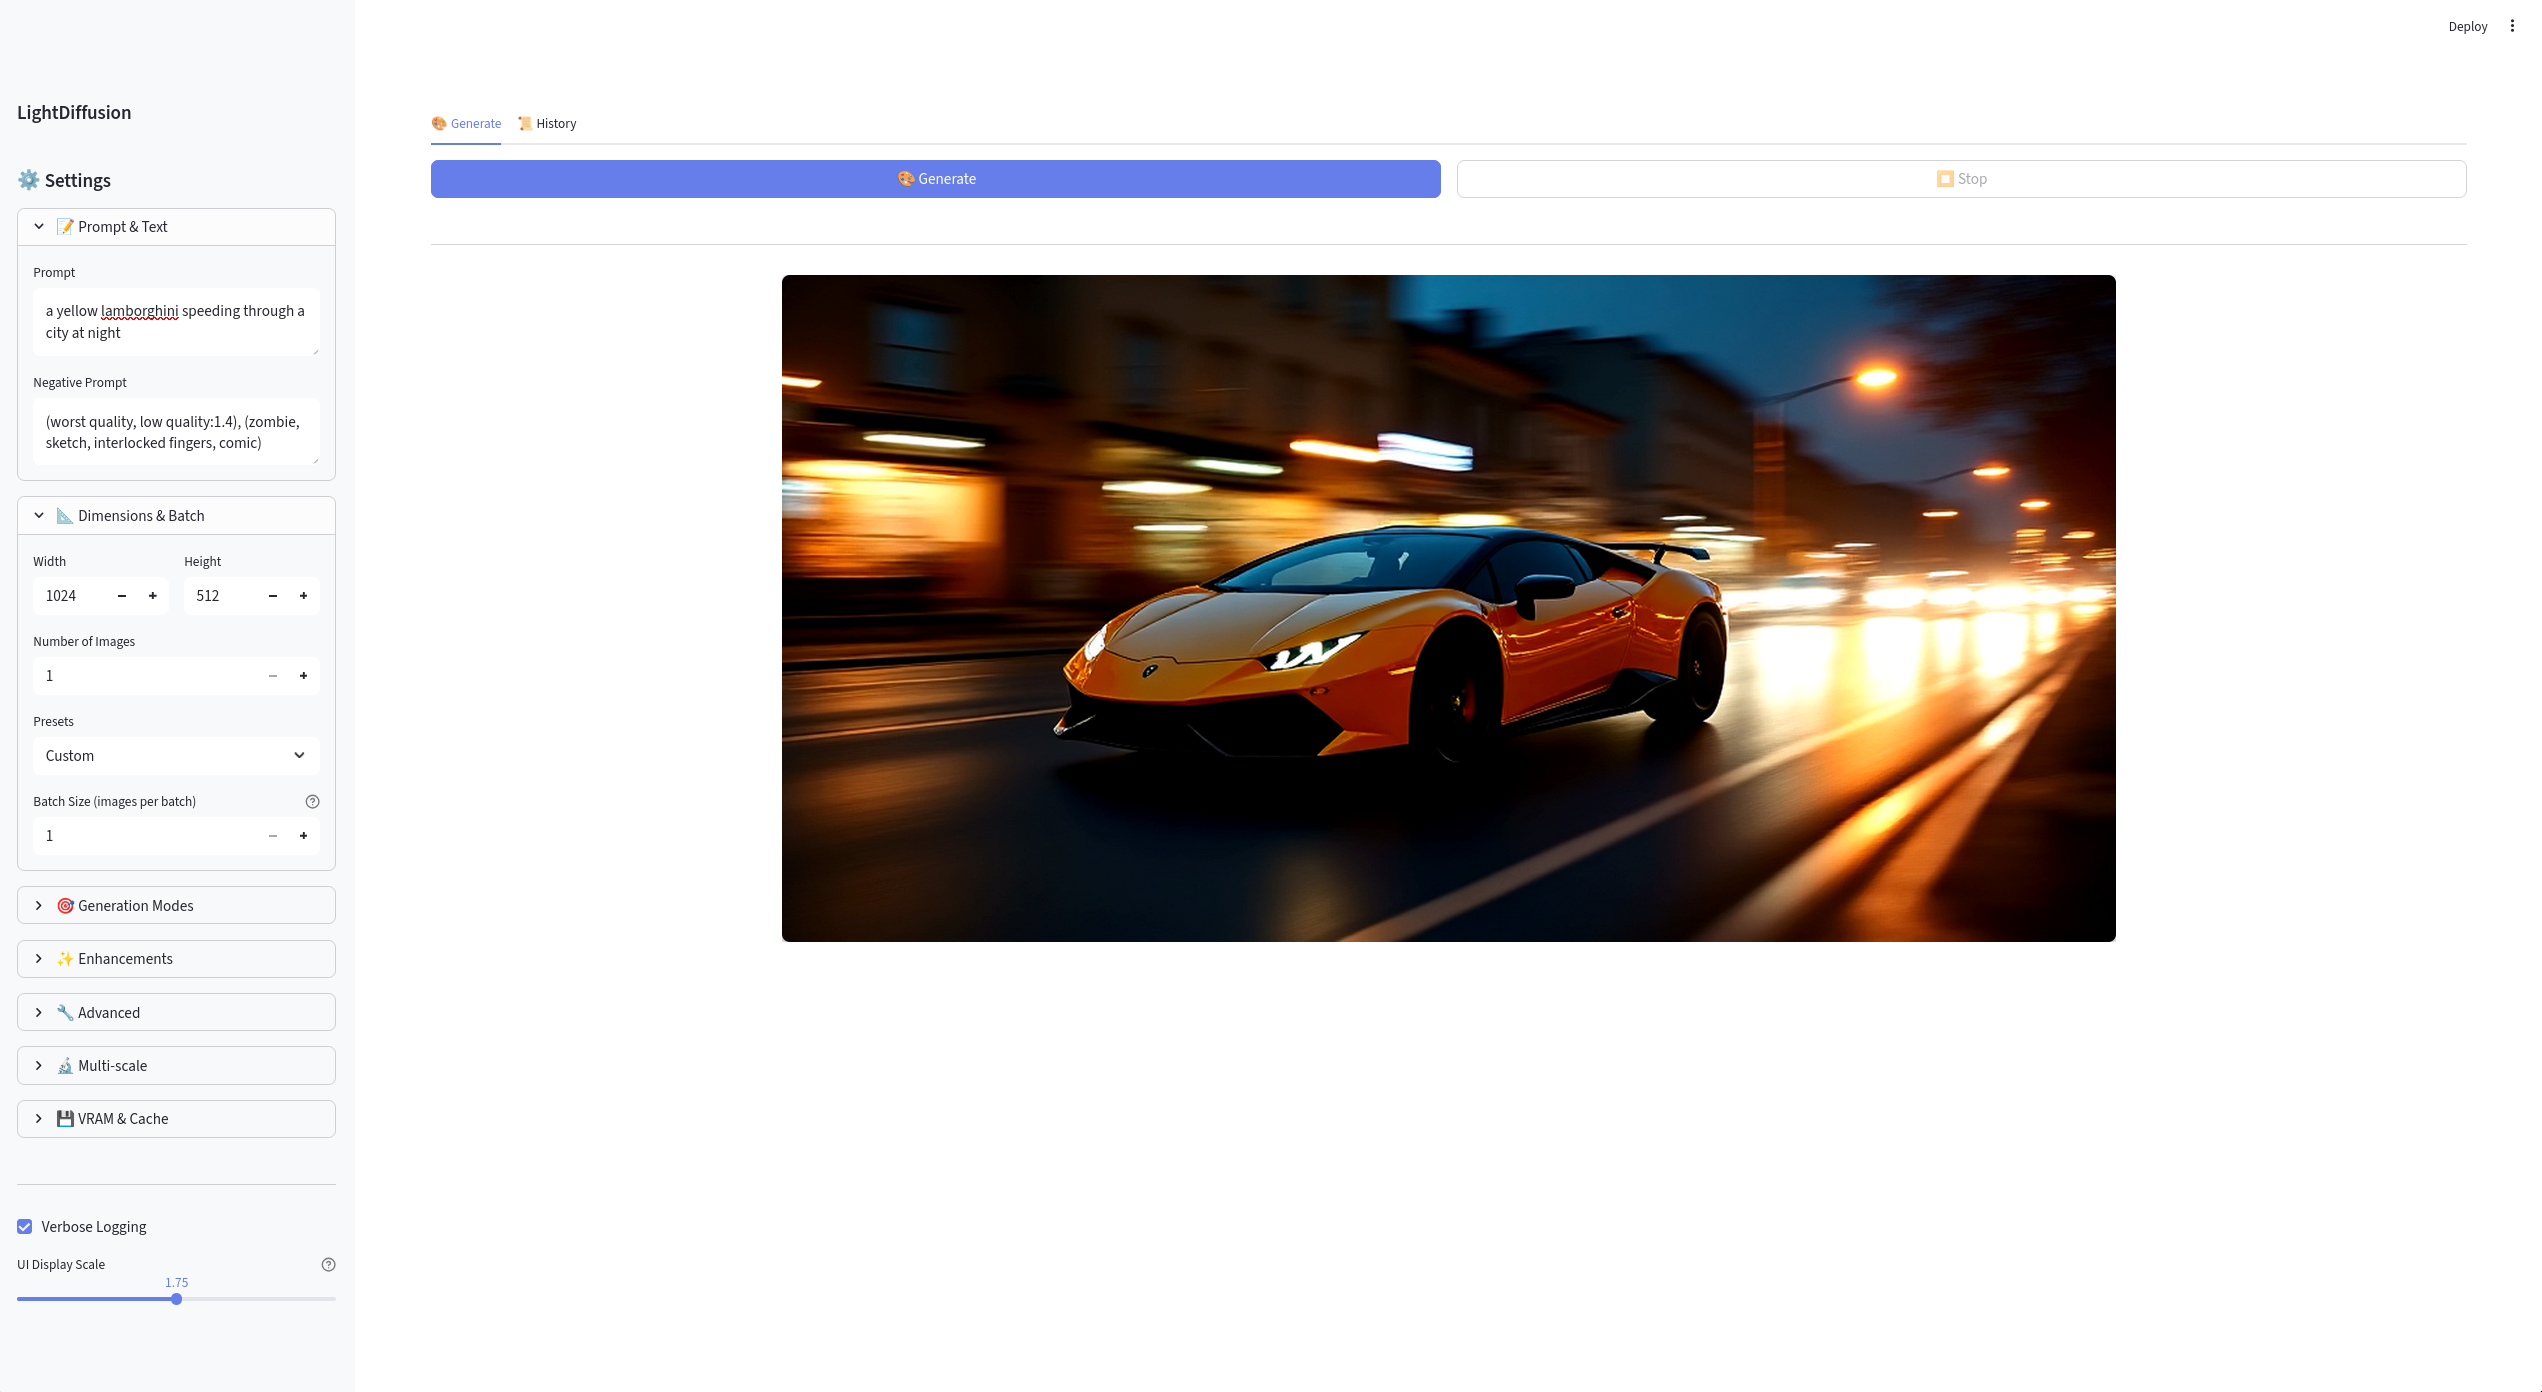This screenshot has height=1392, width=2542.
Task: Expand the Enhancements section
Action: click(x=176, y=959)
